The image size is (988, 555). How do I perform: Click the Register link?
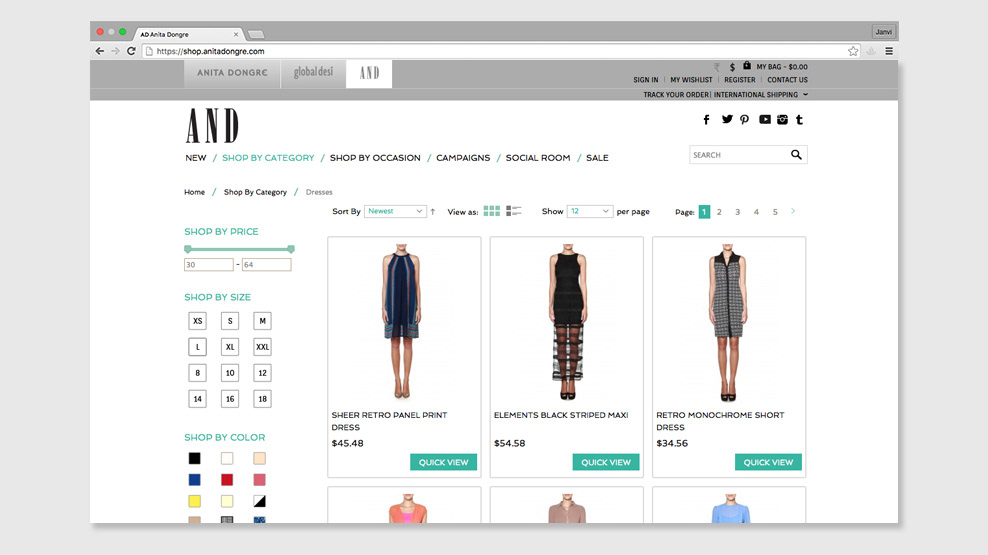[740, 80]
